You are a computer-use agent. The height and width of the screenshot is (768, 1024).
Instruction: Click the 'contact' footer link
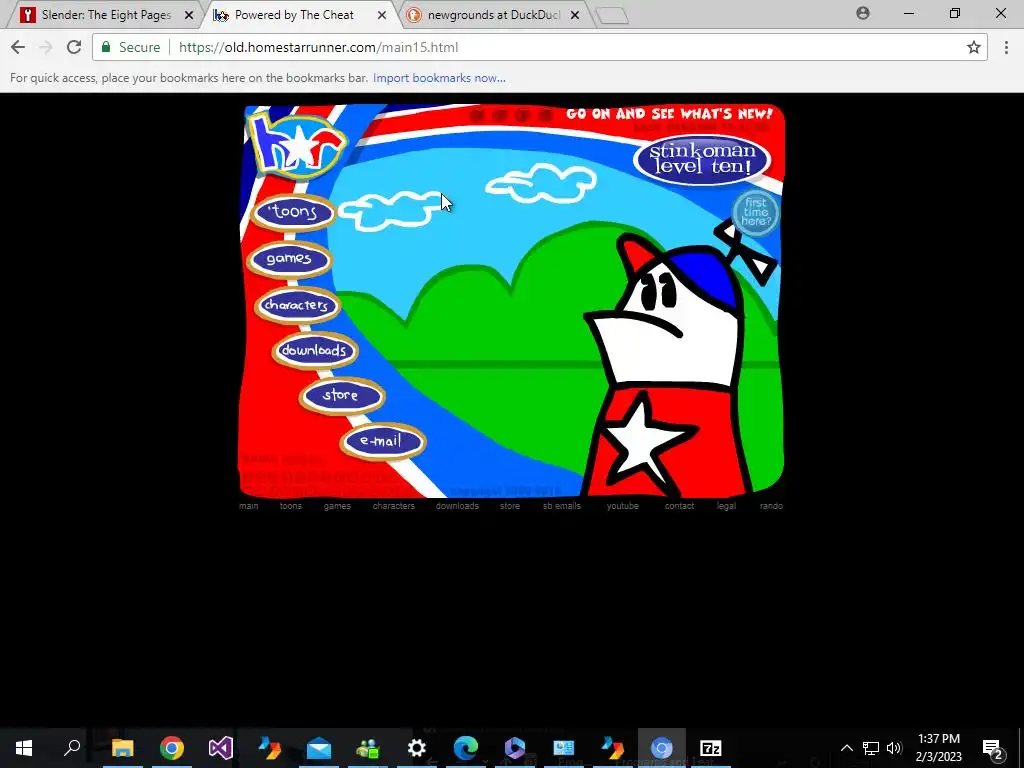point(679,506)
